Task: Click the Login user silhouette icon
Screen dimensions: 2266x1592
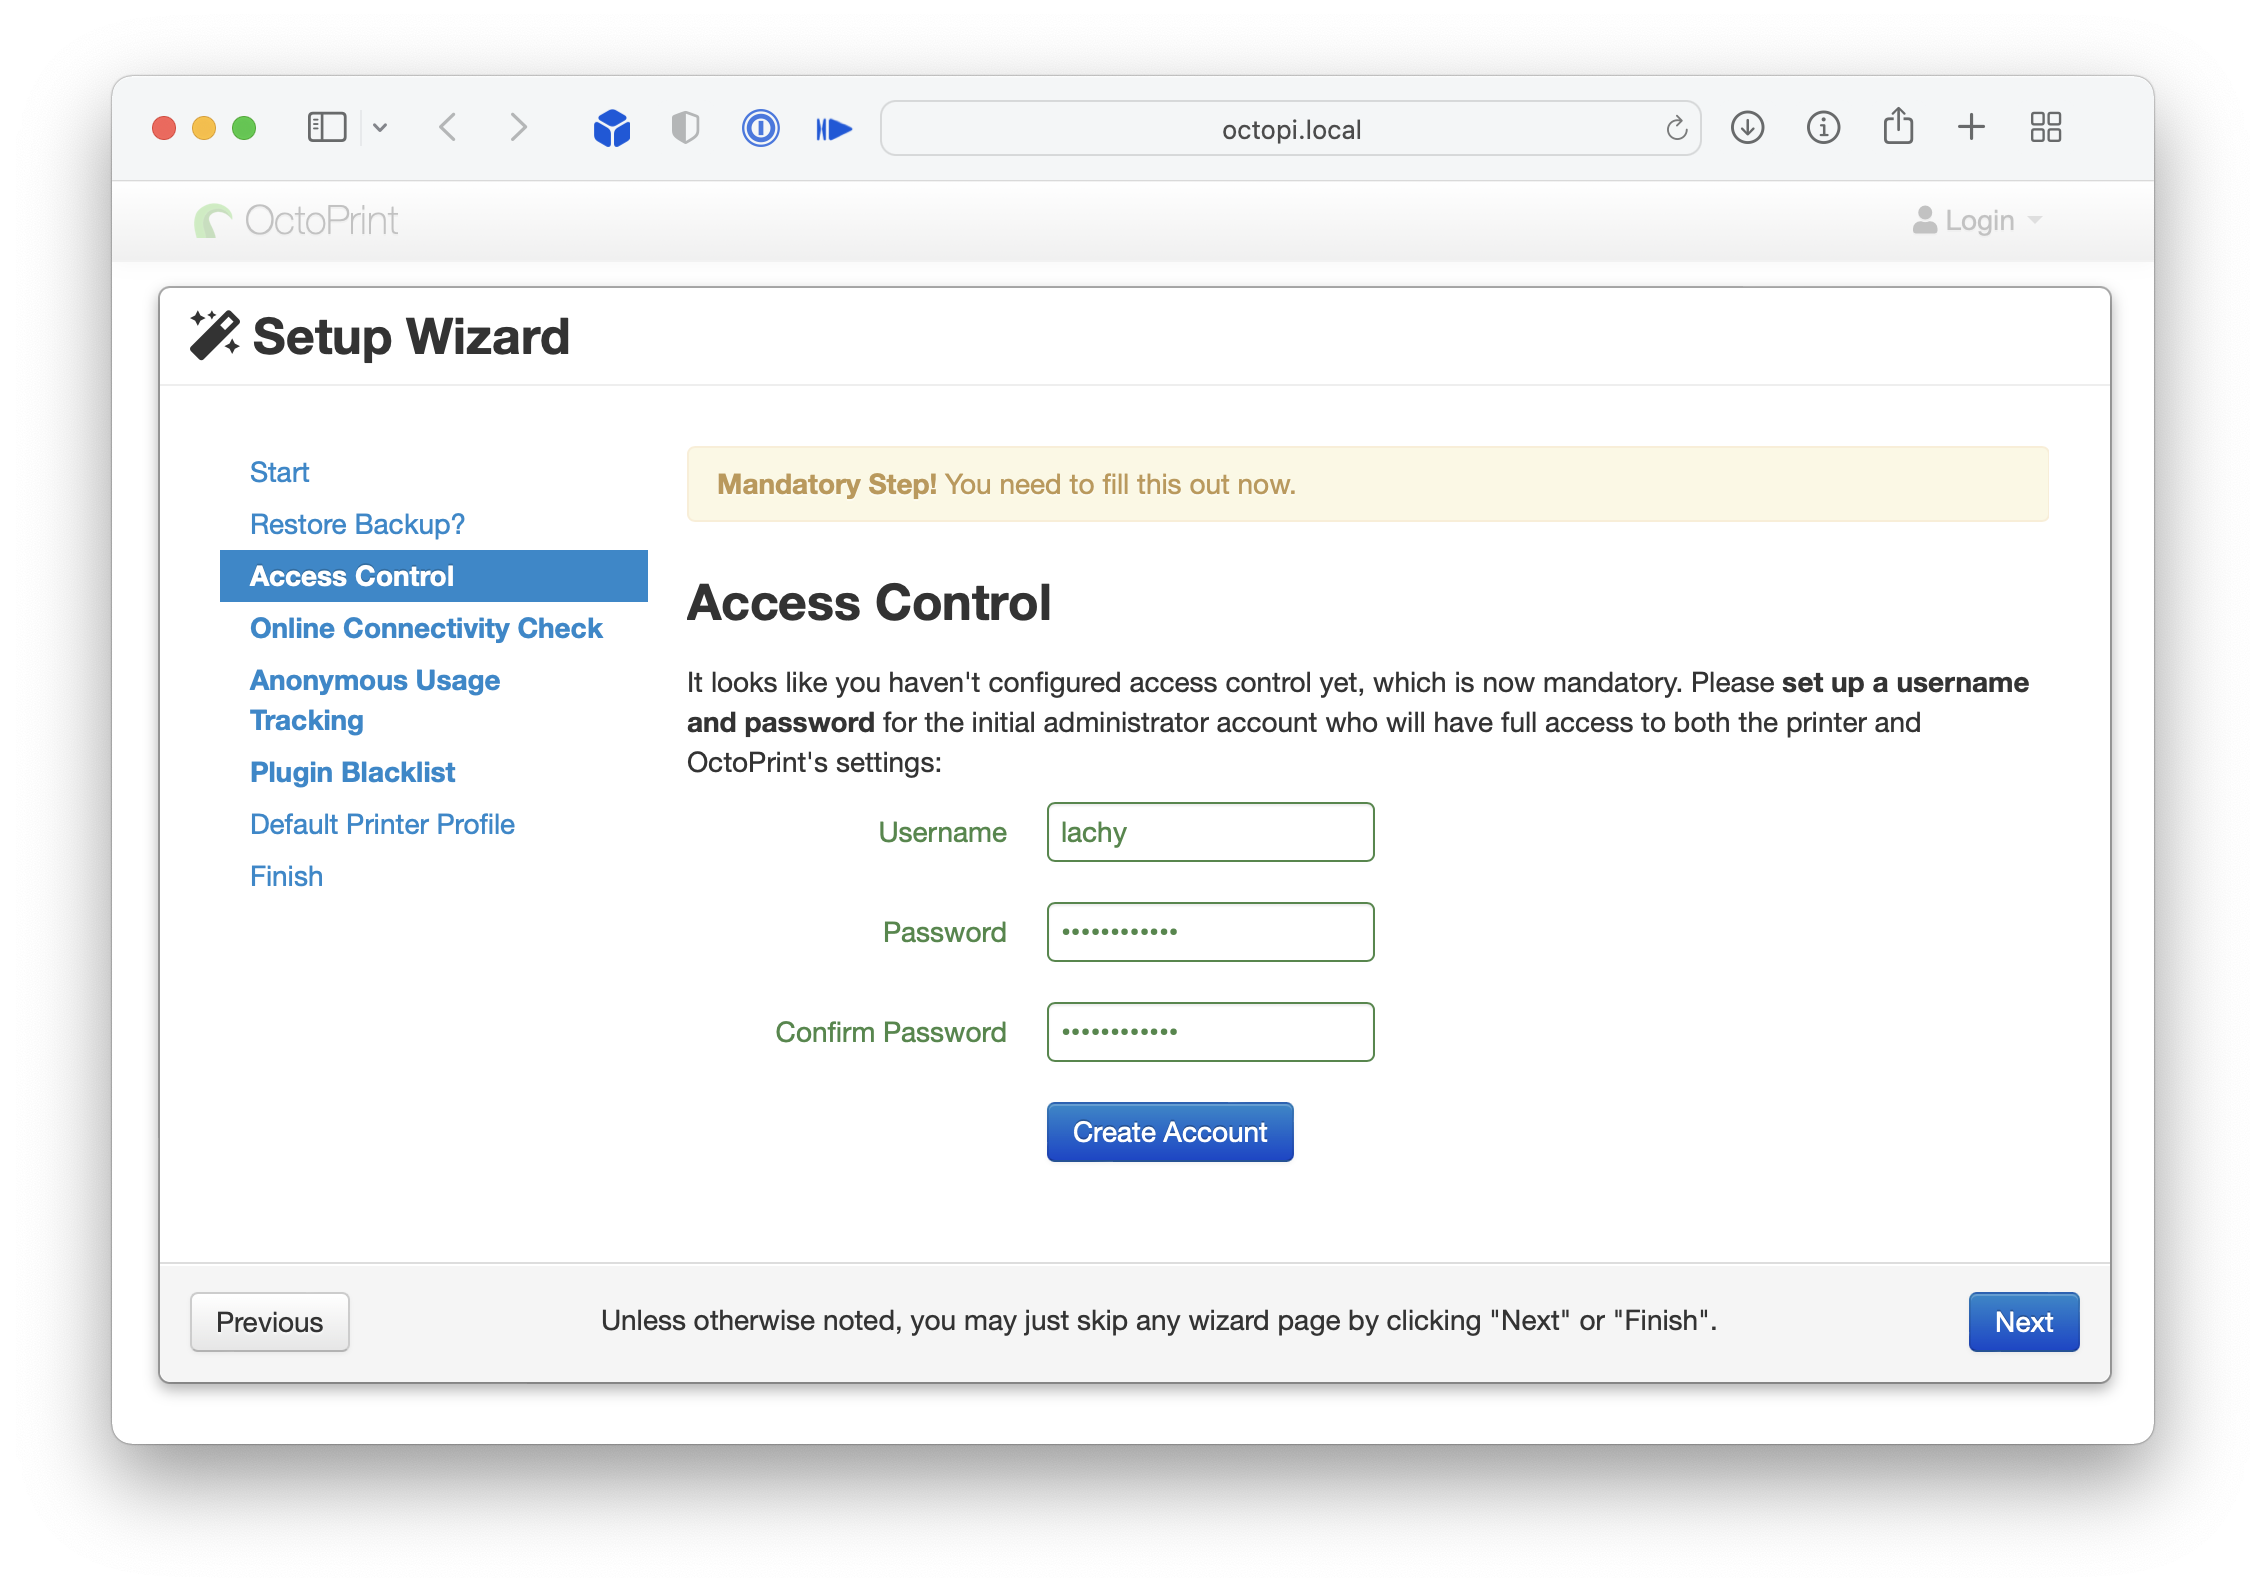Action: click(1924, 220)
